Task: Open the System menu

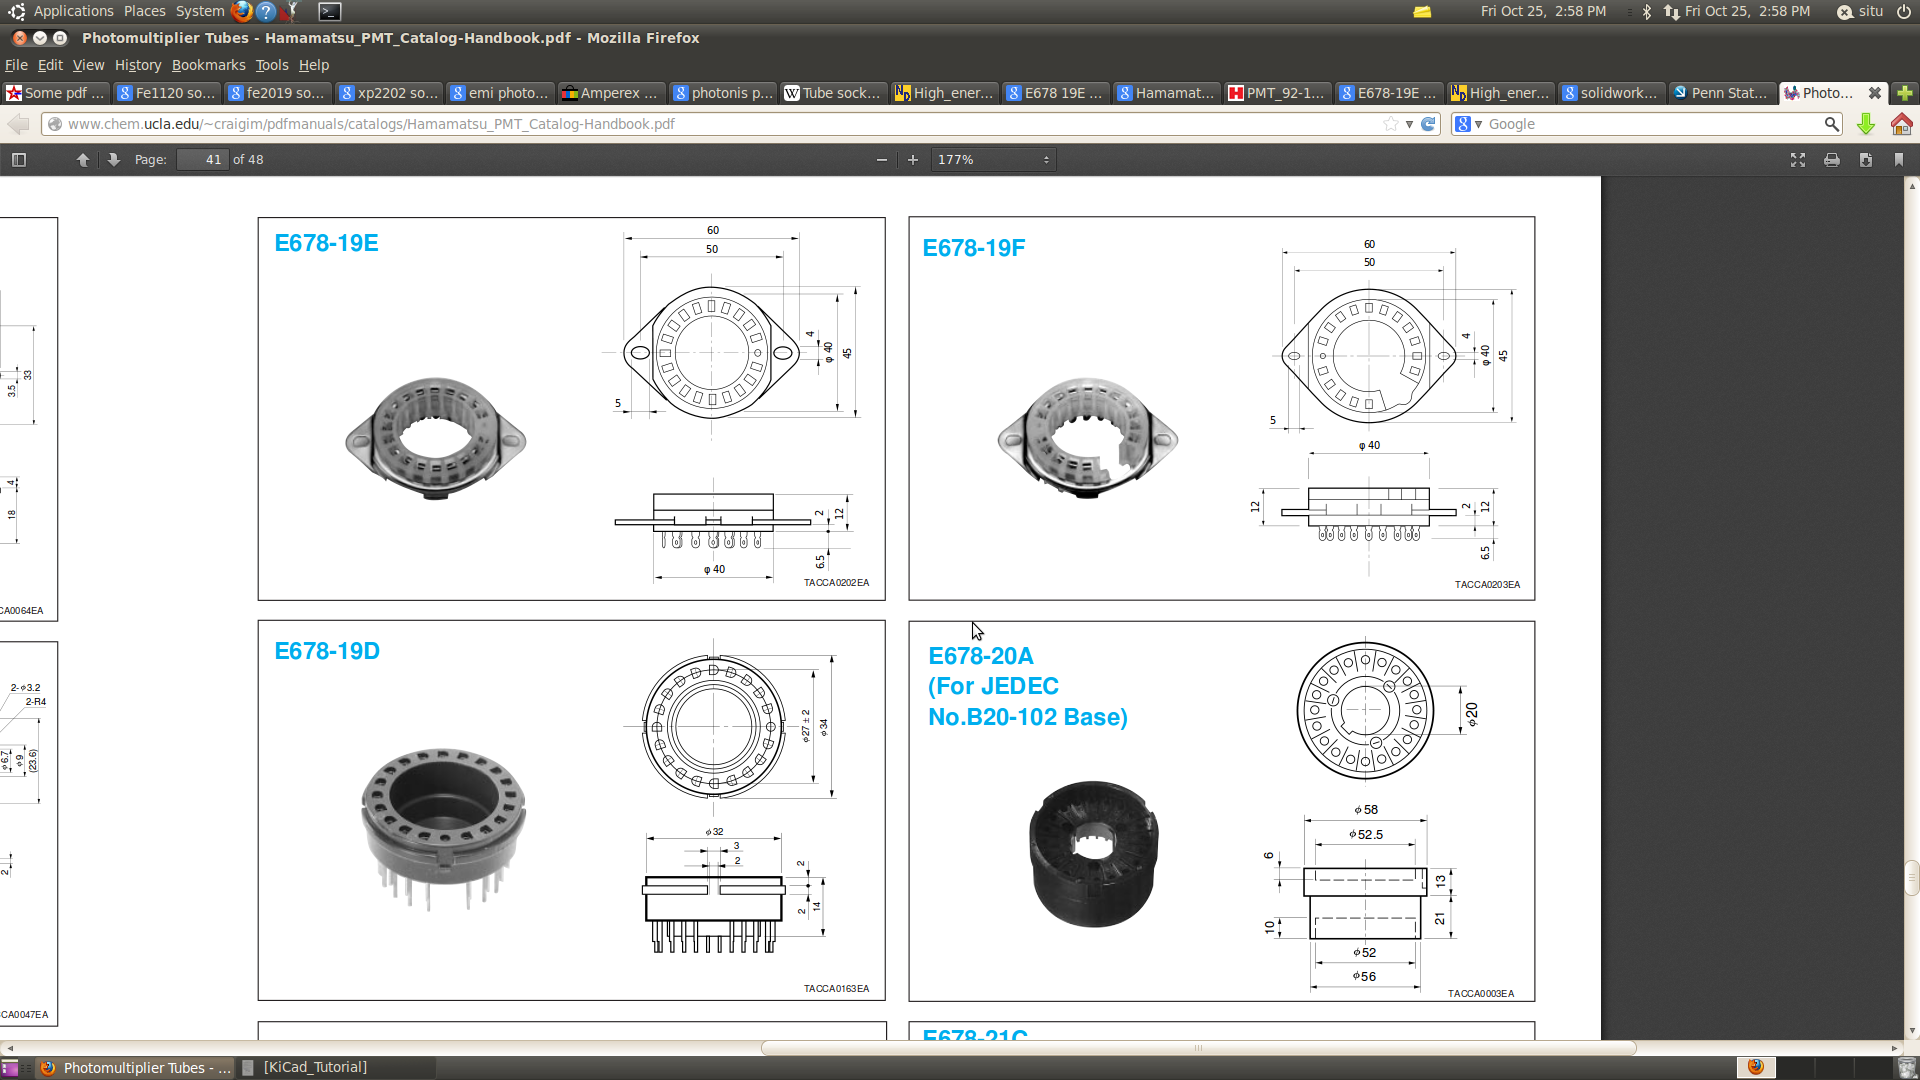Action: tap(200, 11)
